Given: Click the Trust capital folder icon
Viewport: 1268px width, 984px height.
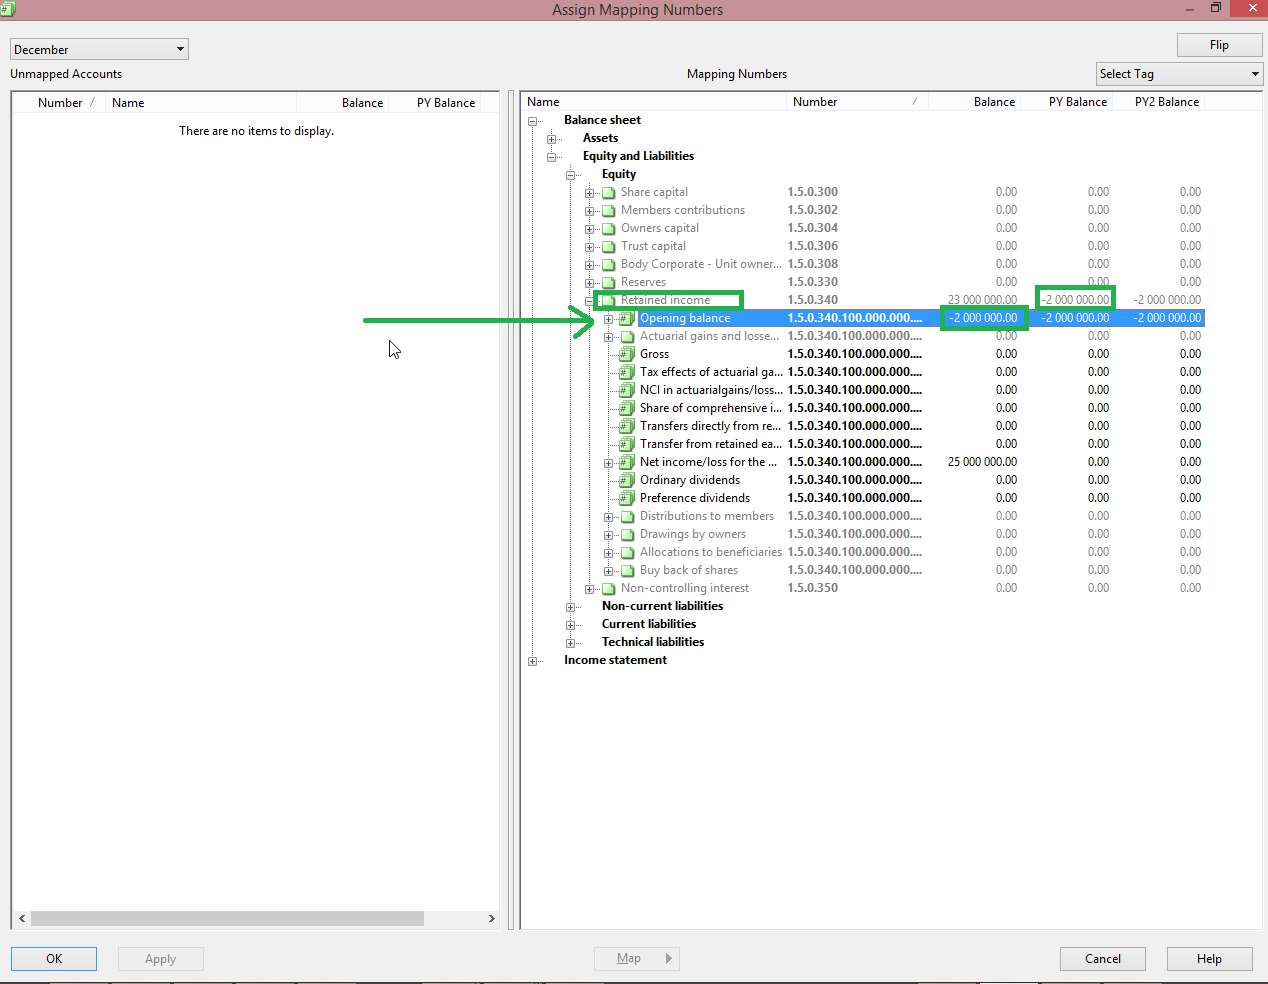Looking at the screenshot, I should pos(608,247).
